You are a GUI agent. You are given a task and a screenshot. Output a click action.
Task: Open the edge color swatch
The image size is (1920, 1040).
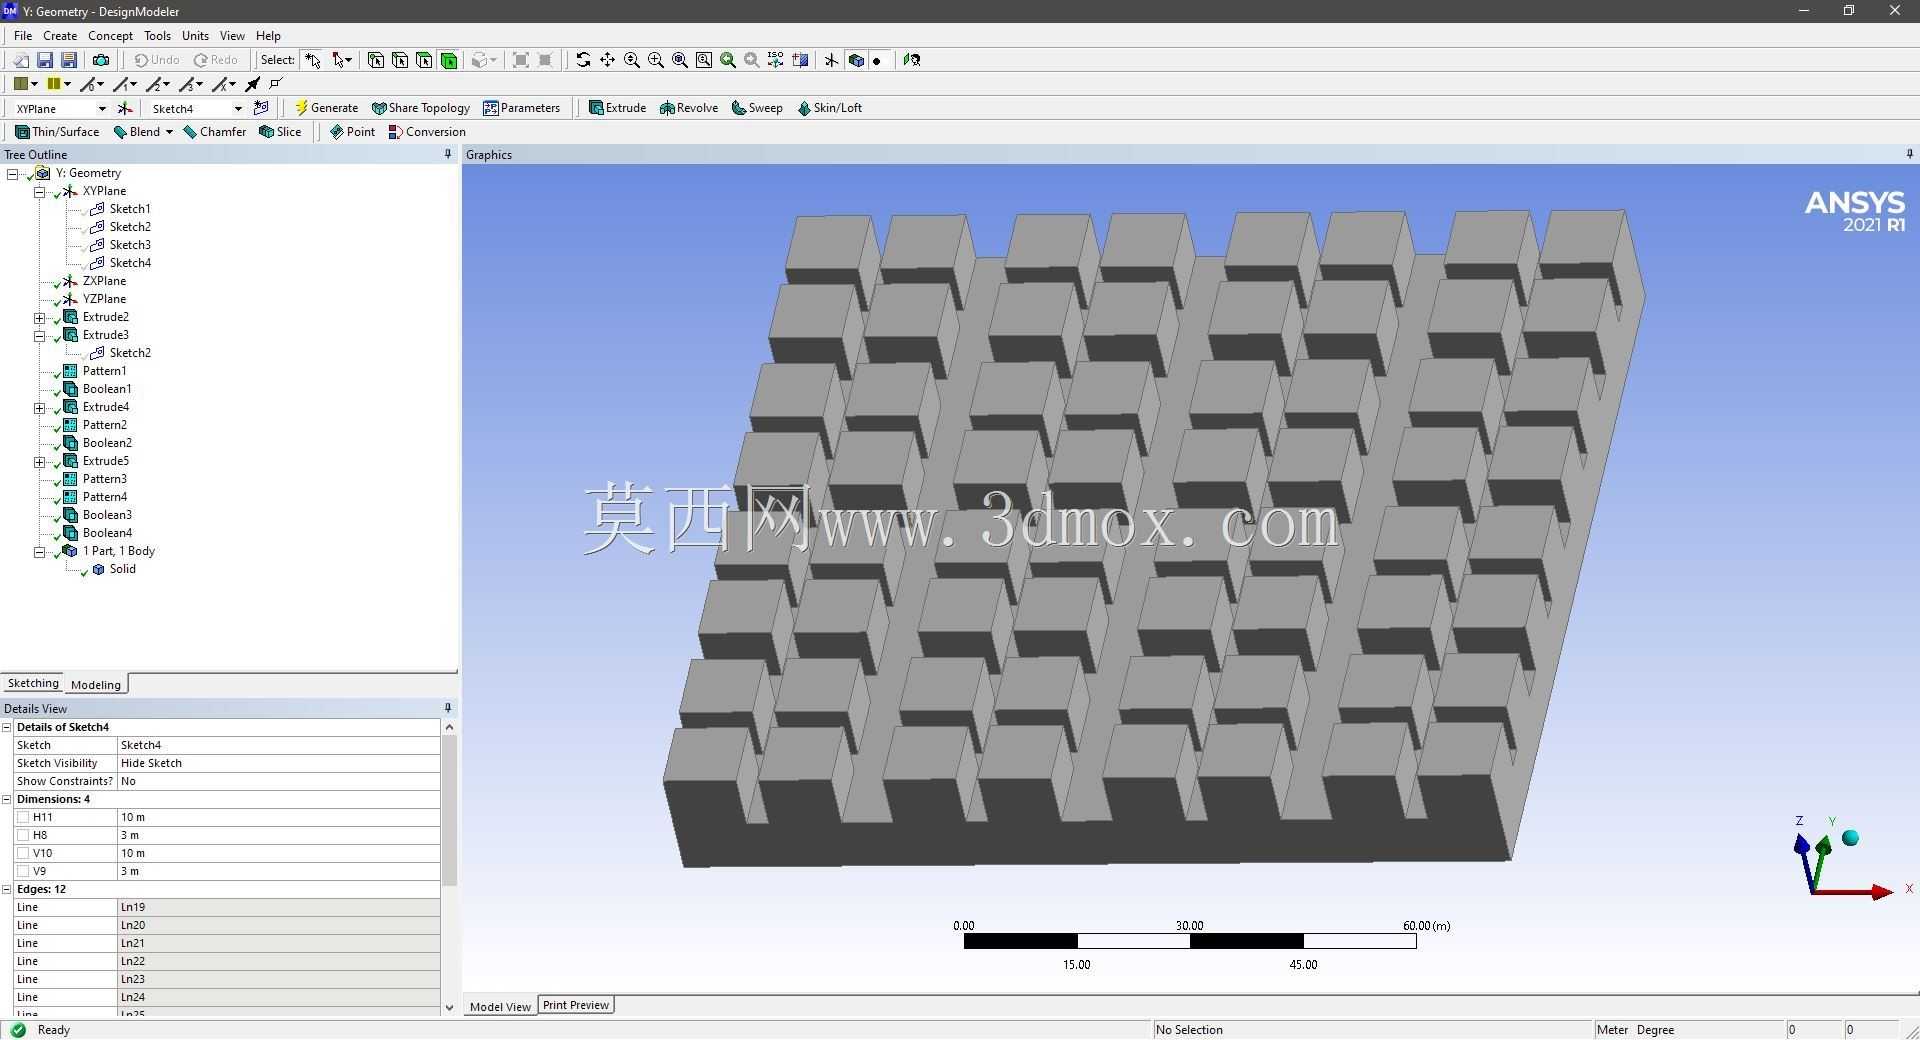54,84
